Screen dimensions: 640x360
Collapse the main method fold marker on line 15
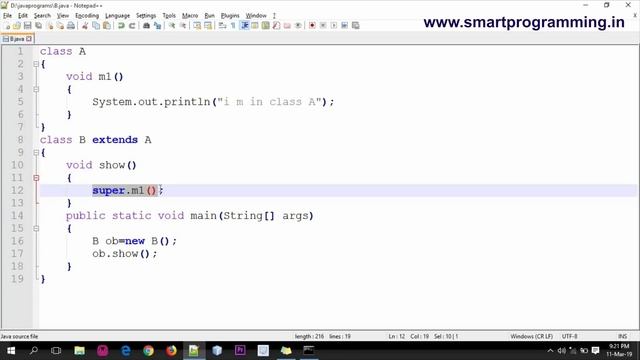point(36,229)
